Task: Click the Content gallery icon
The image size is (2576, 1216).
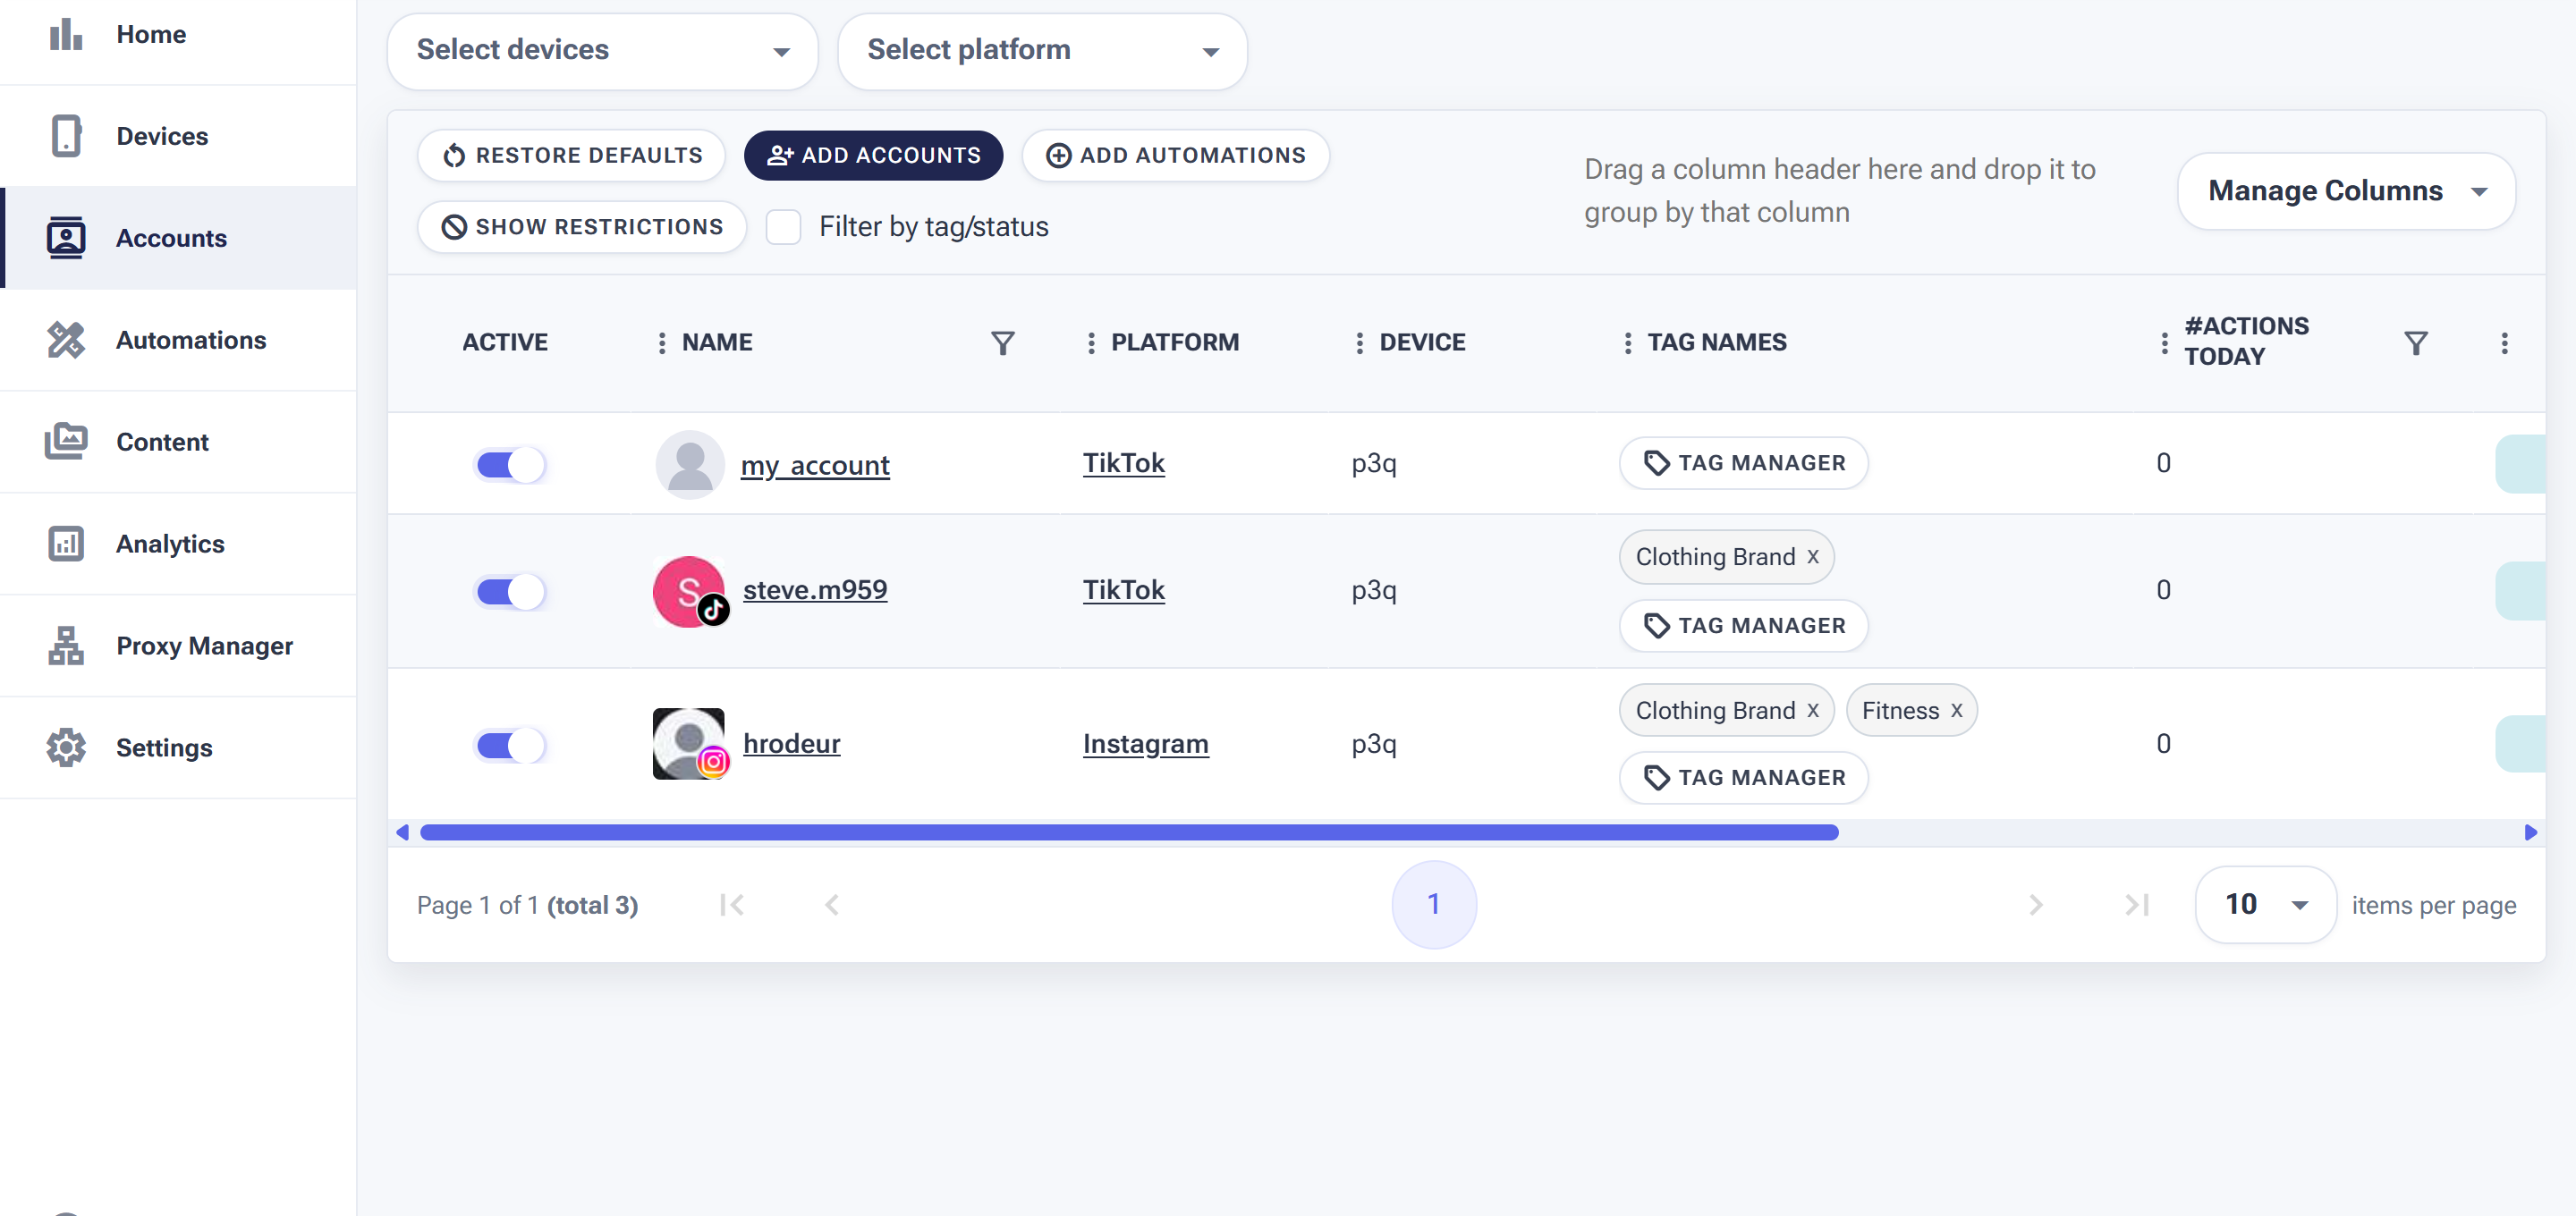Action: point(66,441)
